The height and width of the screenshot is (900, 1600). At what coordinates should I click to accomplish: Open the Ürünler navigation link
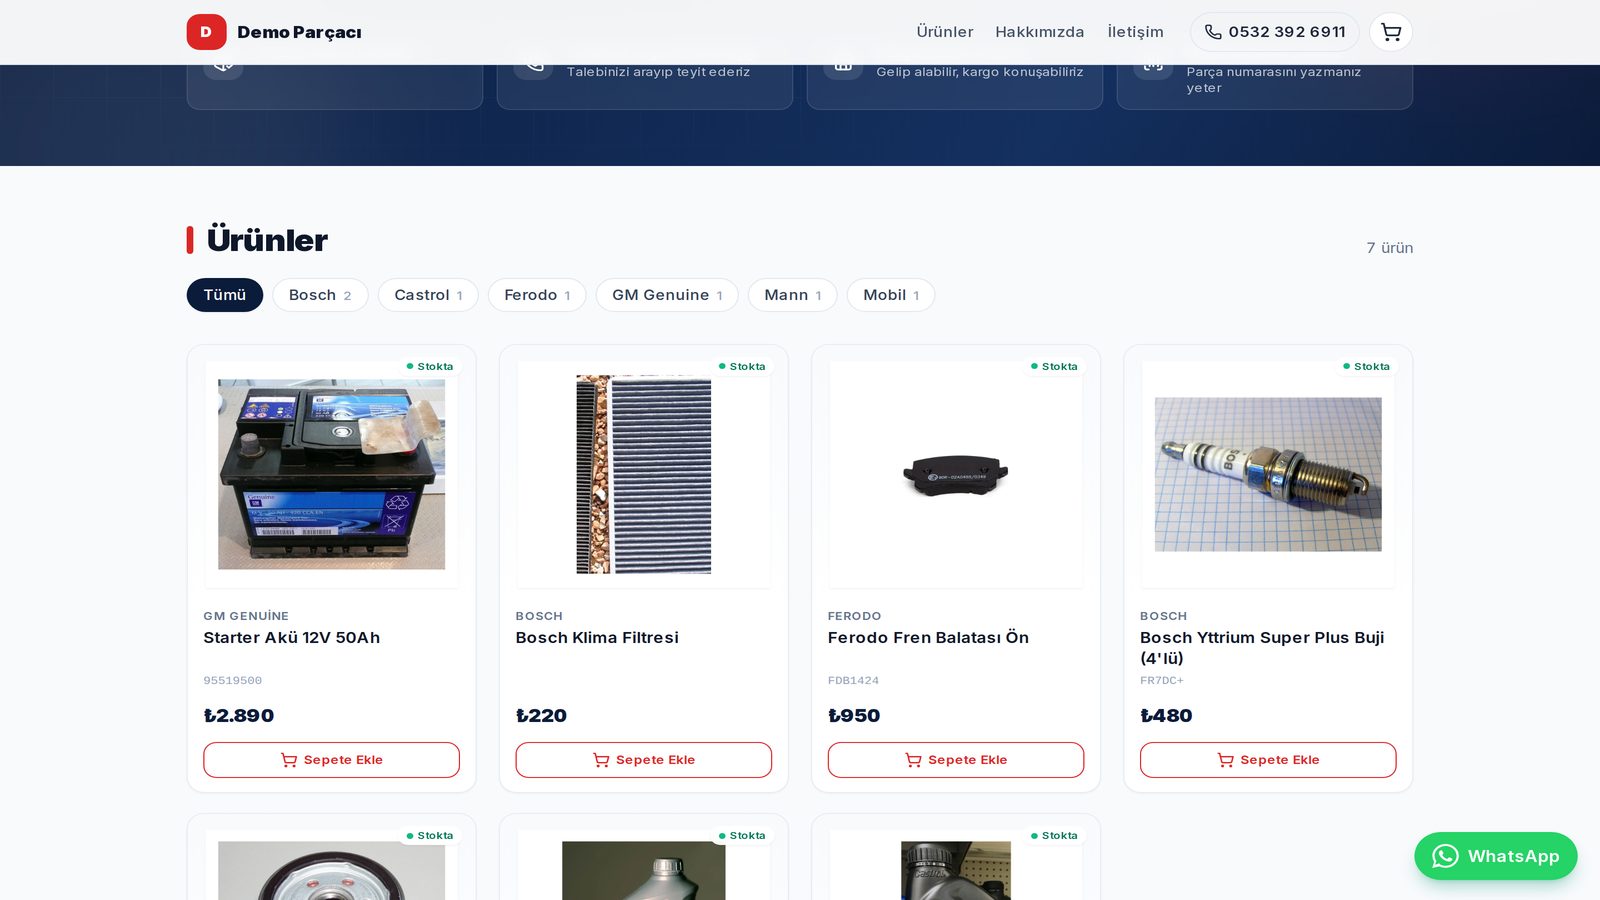coord(944,32)
